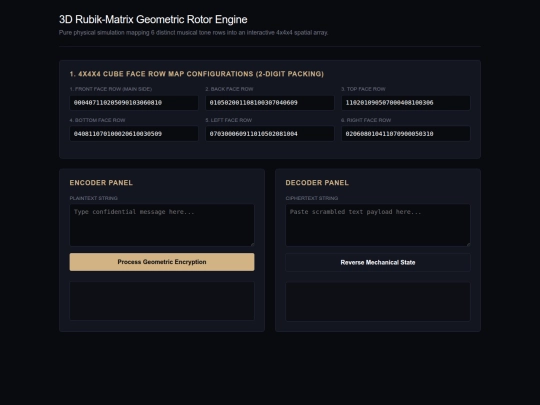Click the Ciphertext String label
The height and width of the screenshot is (405, 540).
312,198
